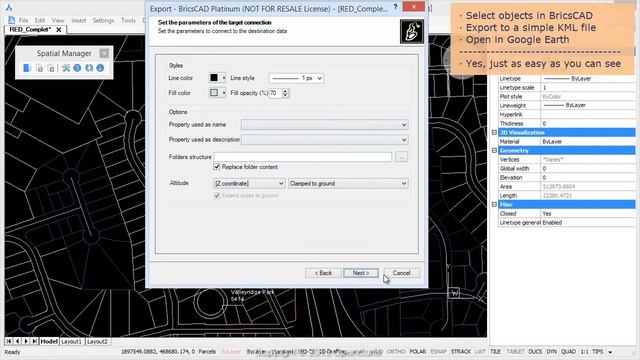640x360 pixels.
Task: Collapse the 3D Visualization properties section
Action: coord(494,133)
